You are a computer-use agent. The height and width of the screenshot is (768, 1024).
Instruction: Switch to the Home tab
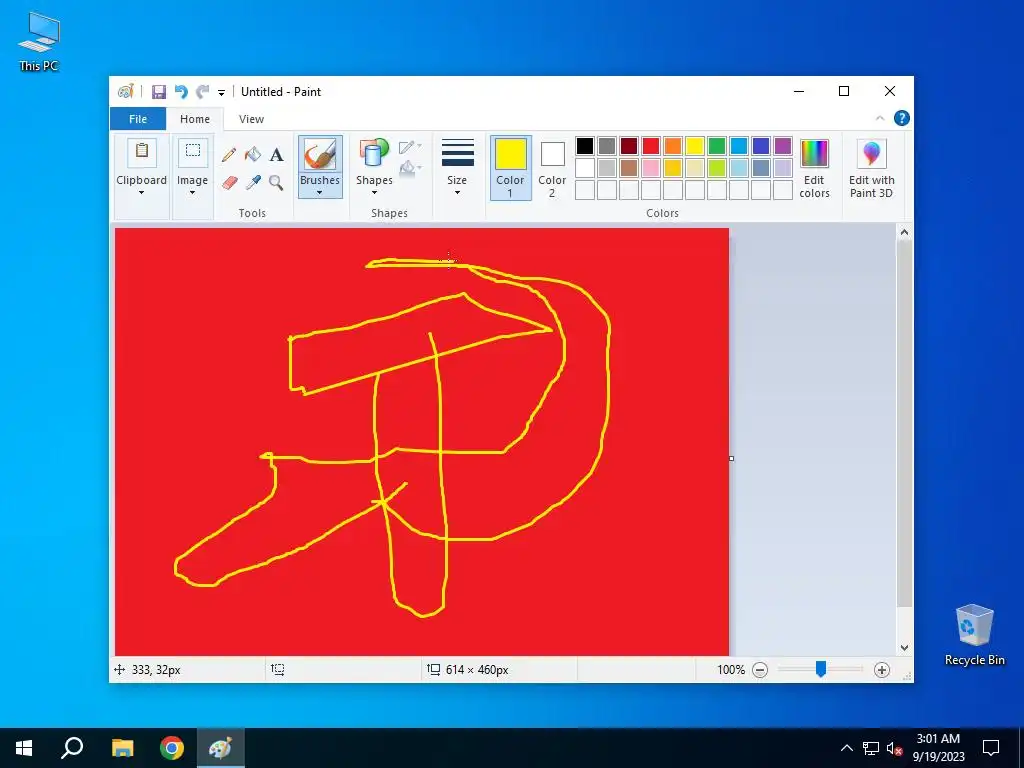195,119
